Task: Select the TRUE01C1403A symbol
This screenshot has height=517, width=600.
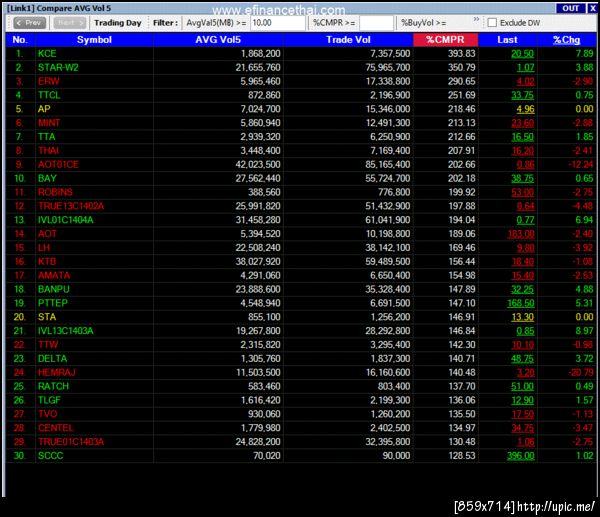Action: pos(71,442)
